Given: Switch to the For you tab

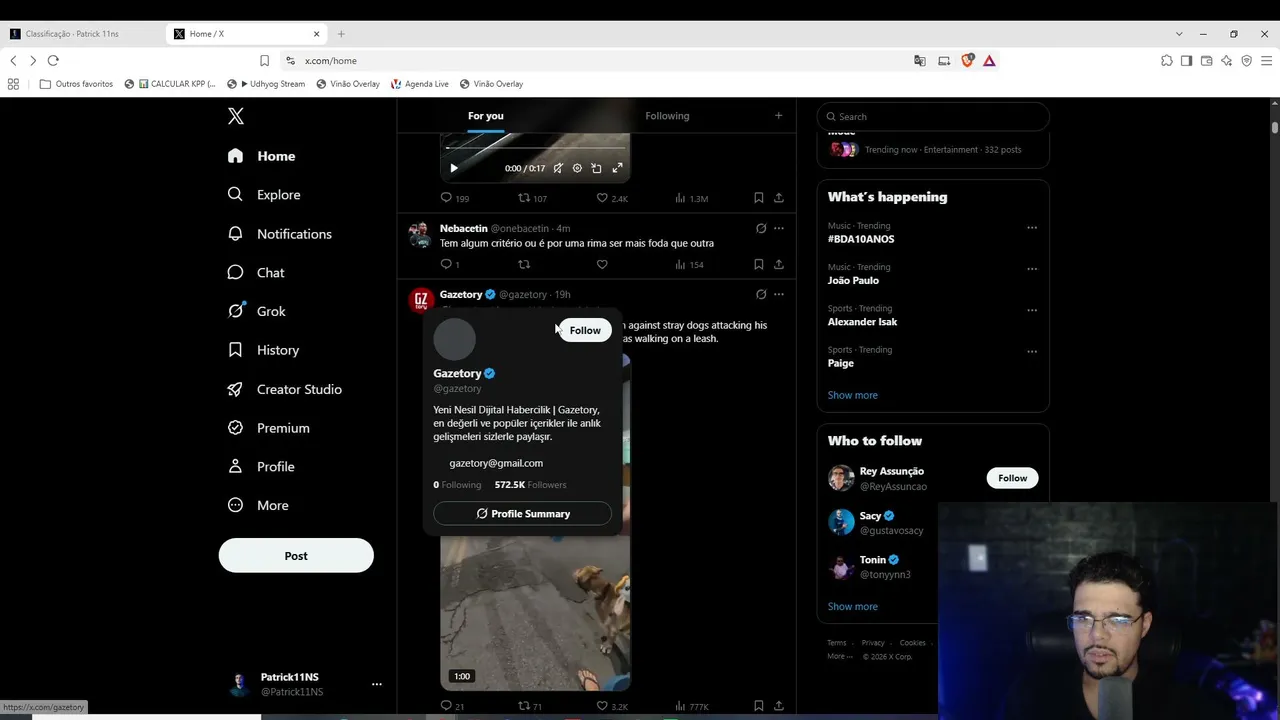Looking at the screenshot, I should click(486, 116).
